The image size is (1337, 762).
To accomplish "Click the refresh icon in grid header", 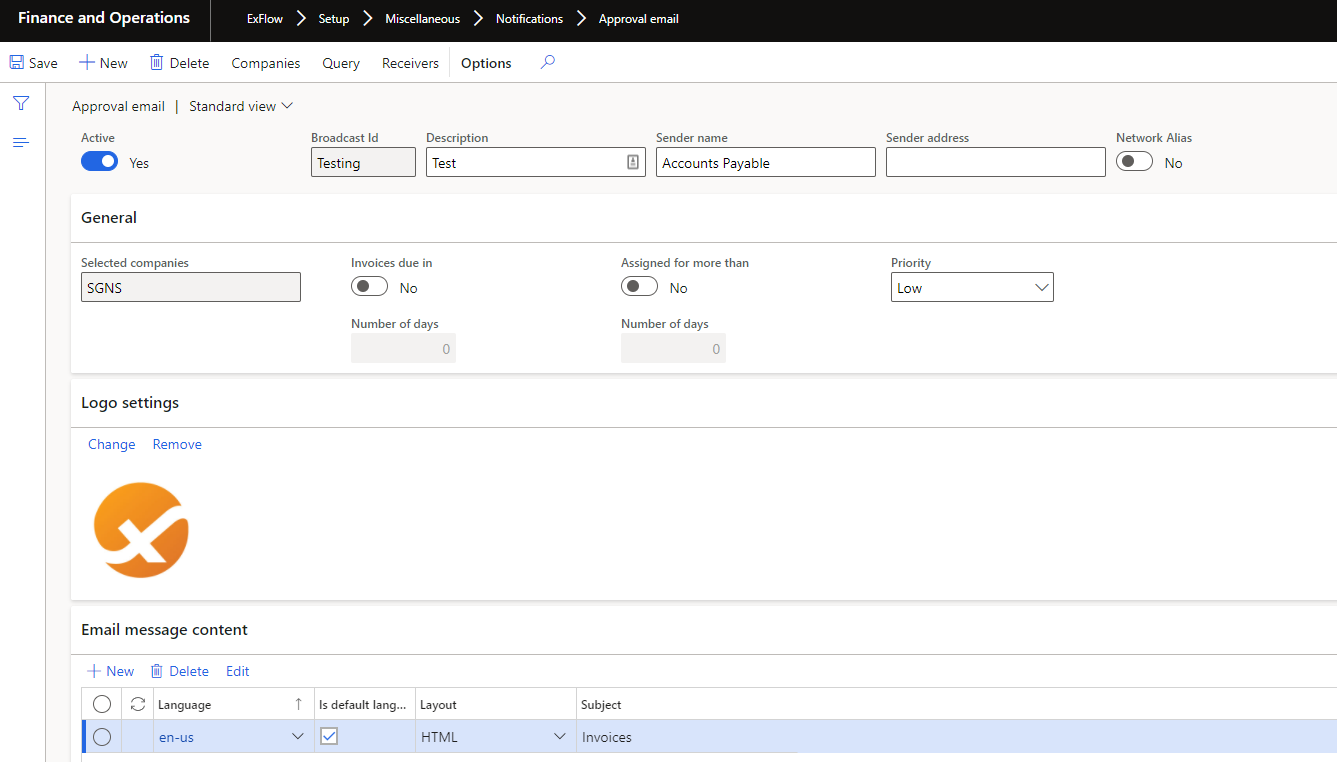I will point(139,704).
